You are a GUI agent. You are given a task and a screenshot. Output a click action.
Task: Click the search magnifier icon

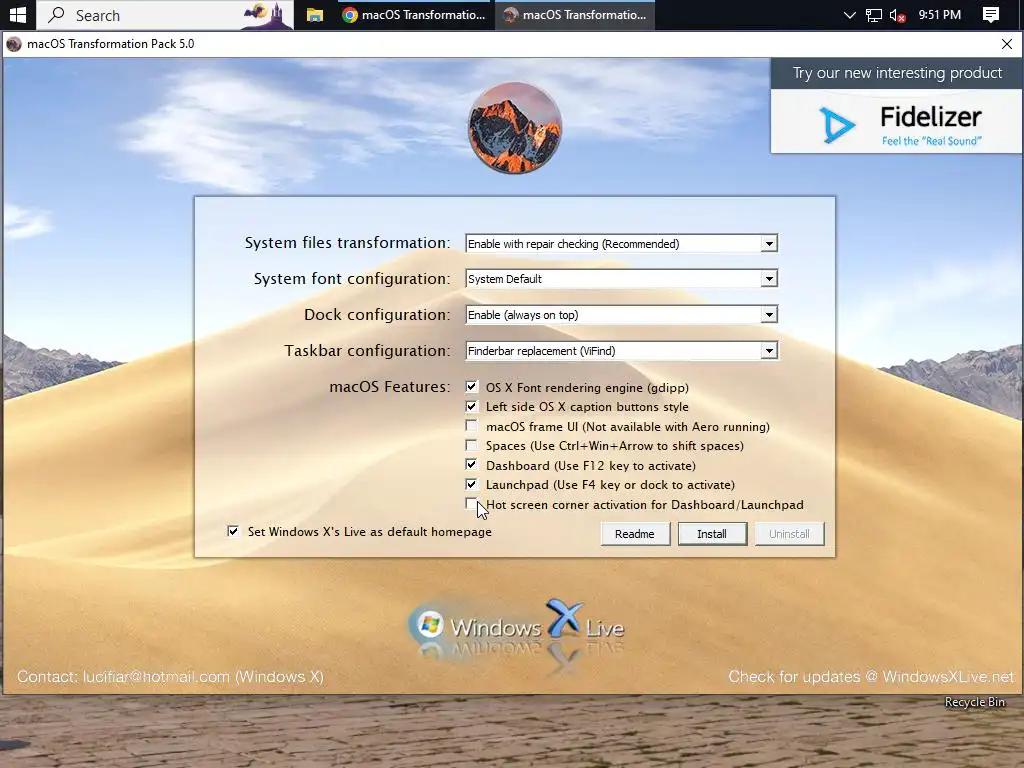57,14
